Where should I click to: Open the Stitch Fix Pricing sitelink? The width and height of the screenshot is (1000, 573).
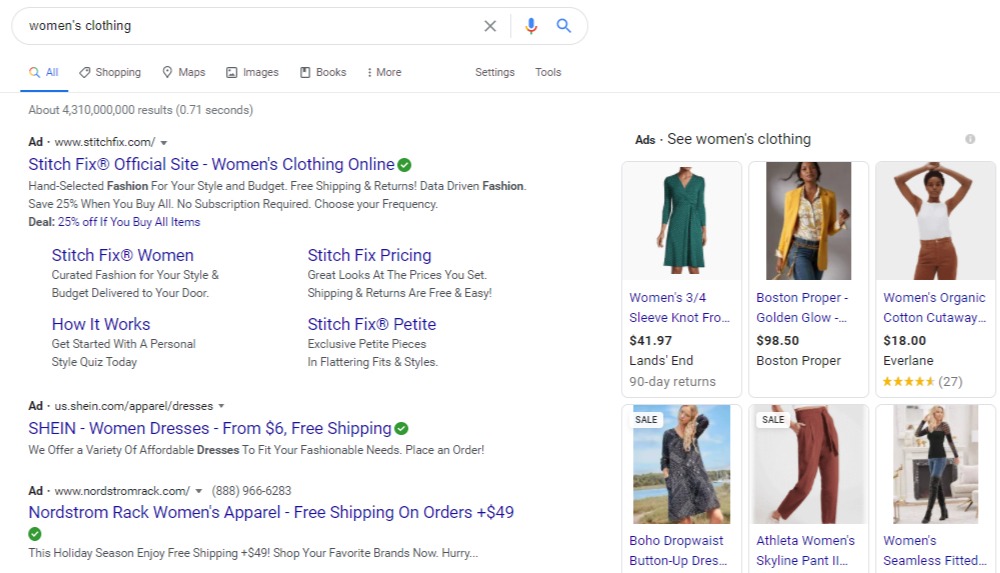point(369,255)
